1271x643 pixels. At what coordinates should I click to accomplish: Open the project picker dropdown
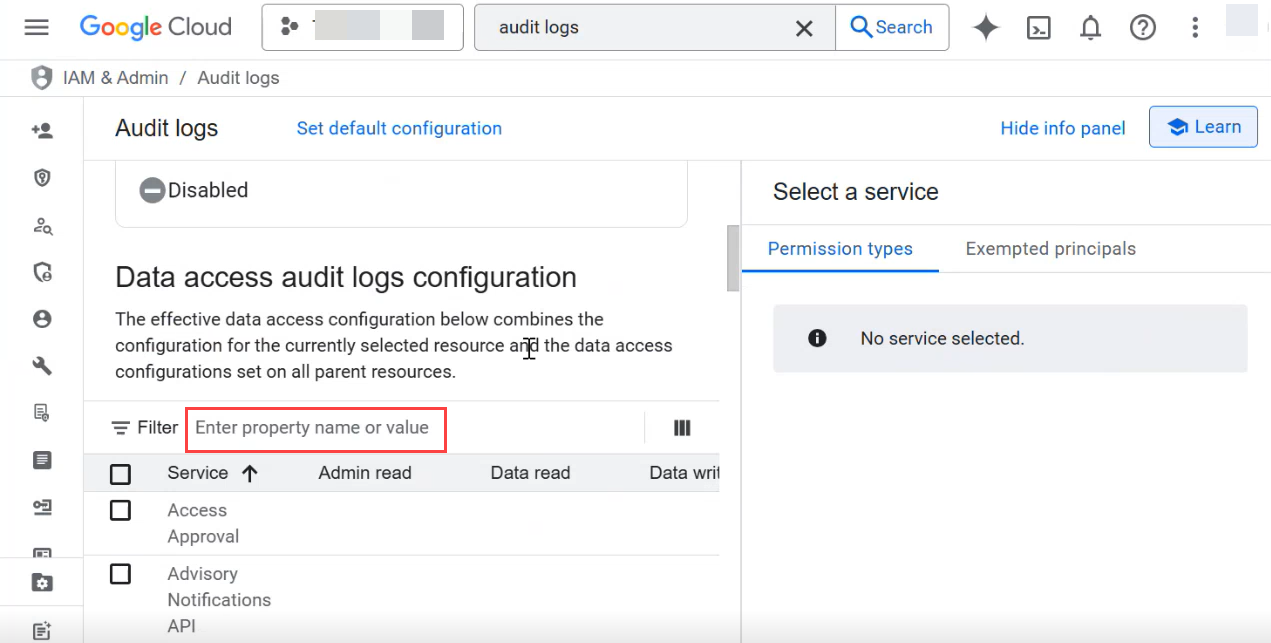362,28
